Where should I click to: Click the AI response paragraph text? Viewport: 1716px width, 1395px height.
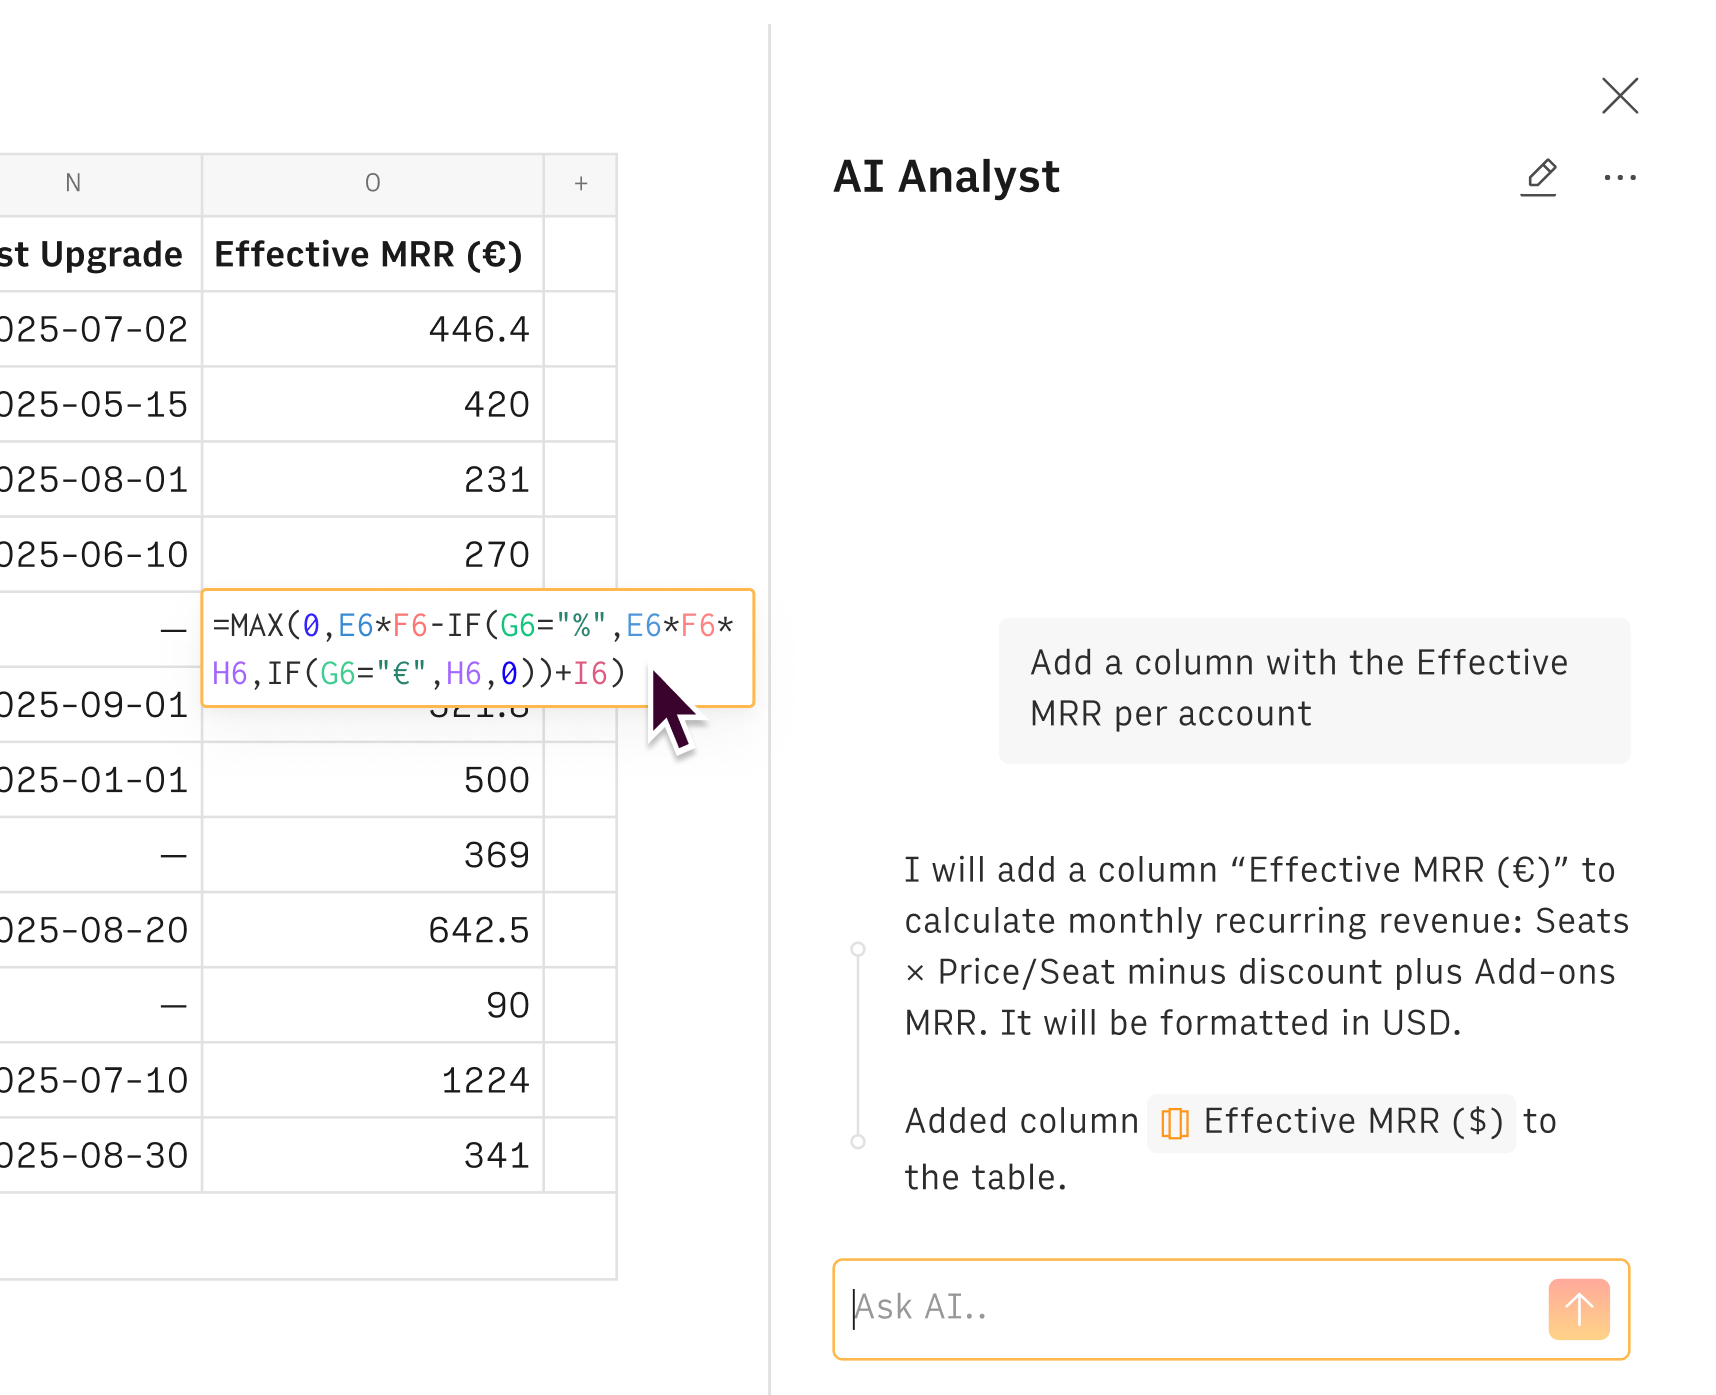click(x=1264, y=946)
